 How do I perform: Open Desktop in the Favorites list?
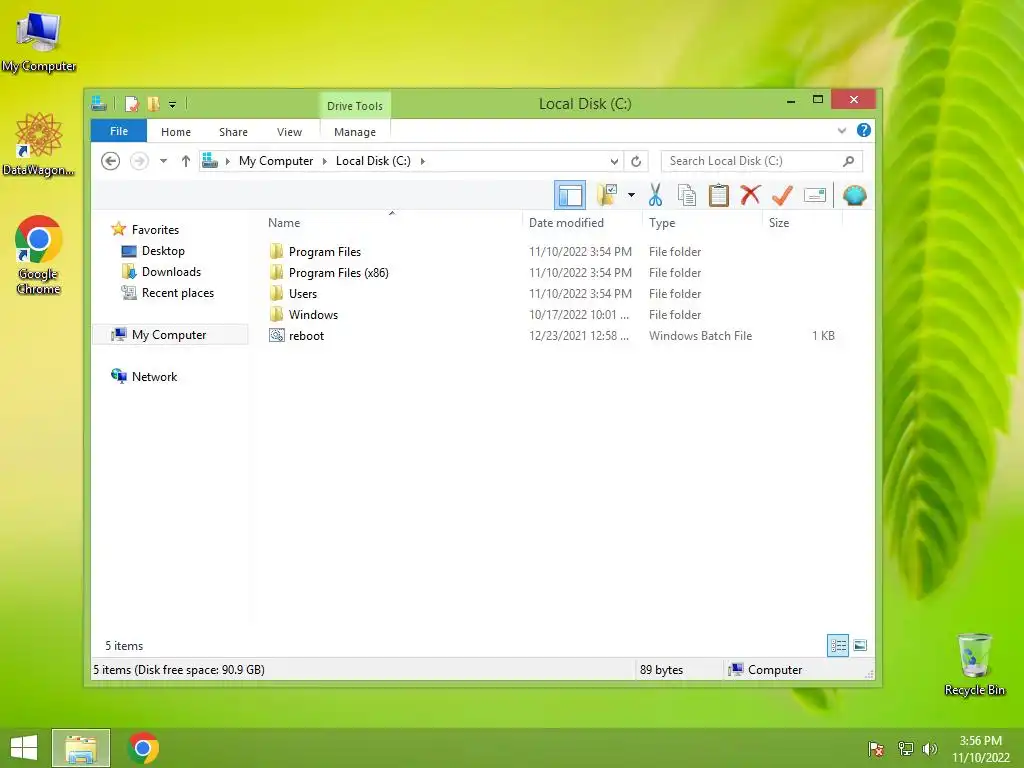(163, 251)
